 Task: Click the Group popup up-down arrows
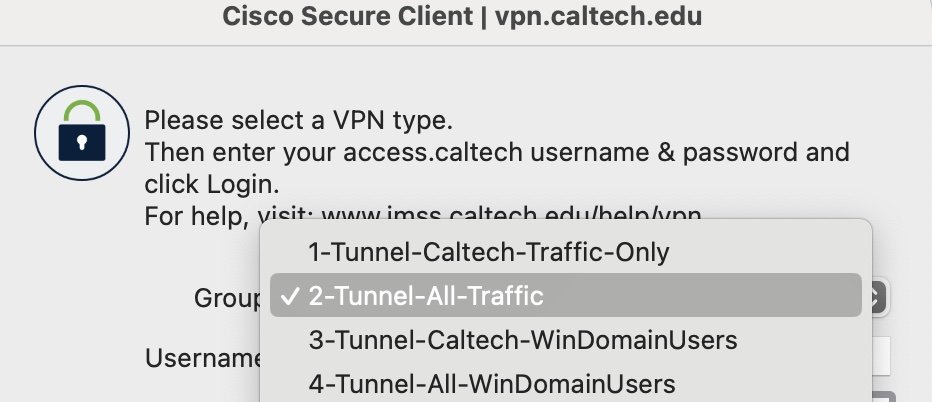[875, 296]
